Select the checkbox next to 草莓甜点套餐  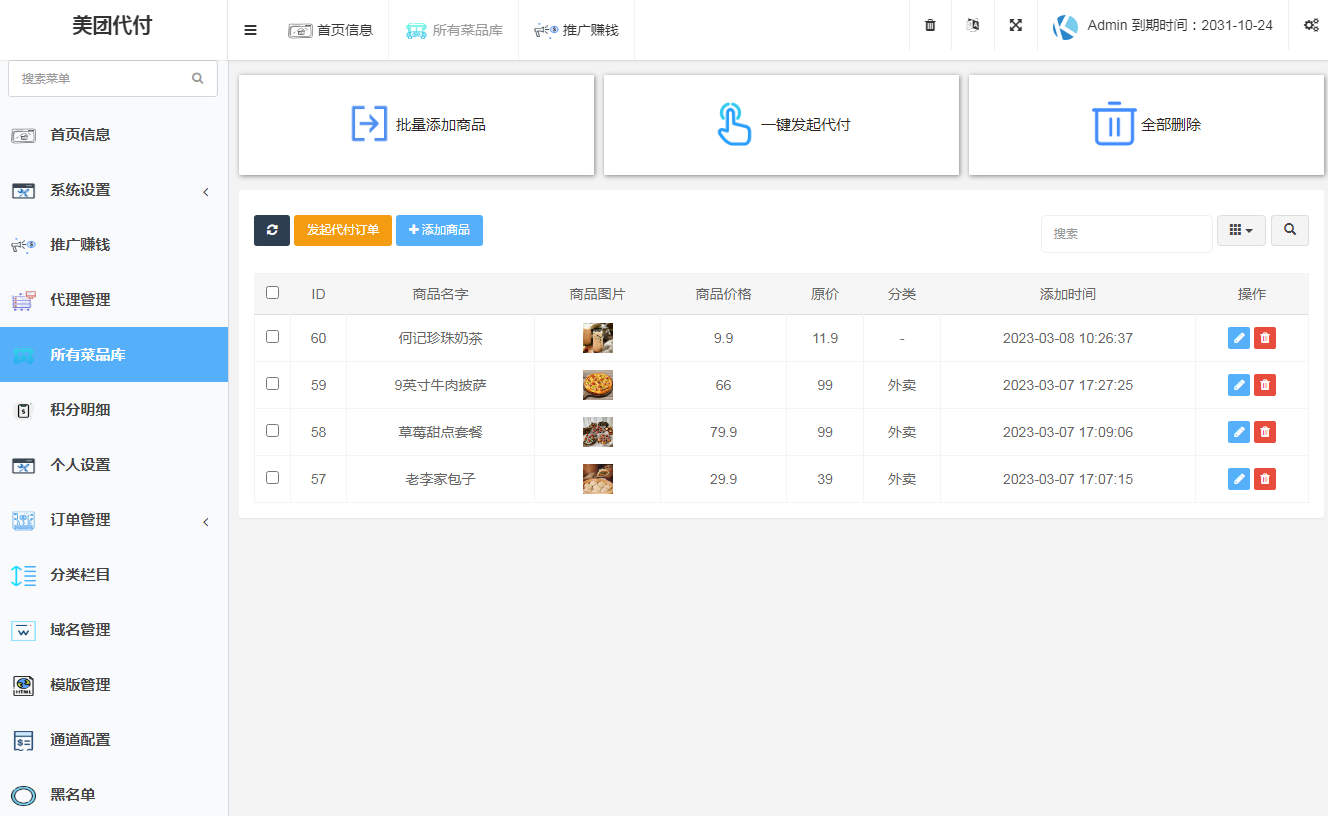[272, 432]
